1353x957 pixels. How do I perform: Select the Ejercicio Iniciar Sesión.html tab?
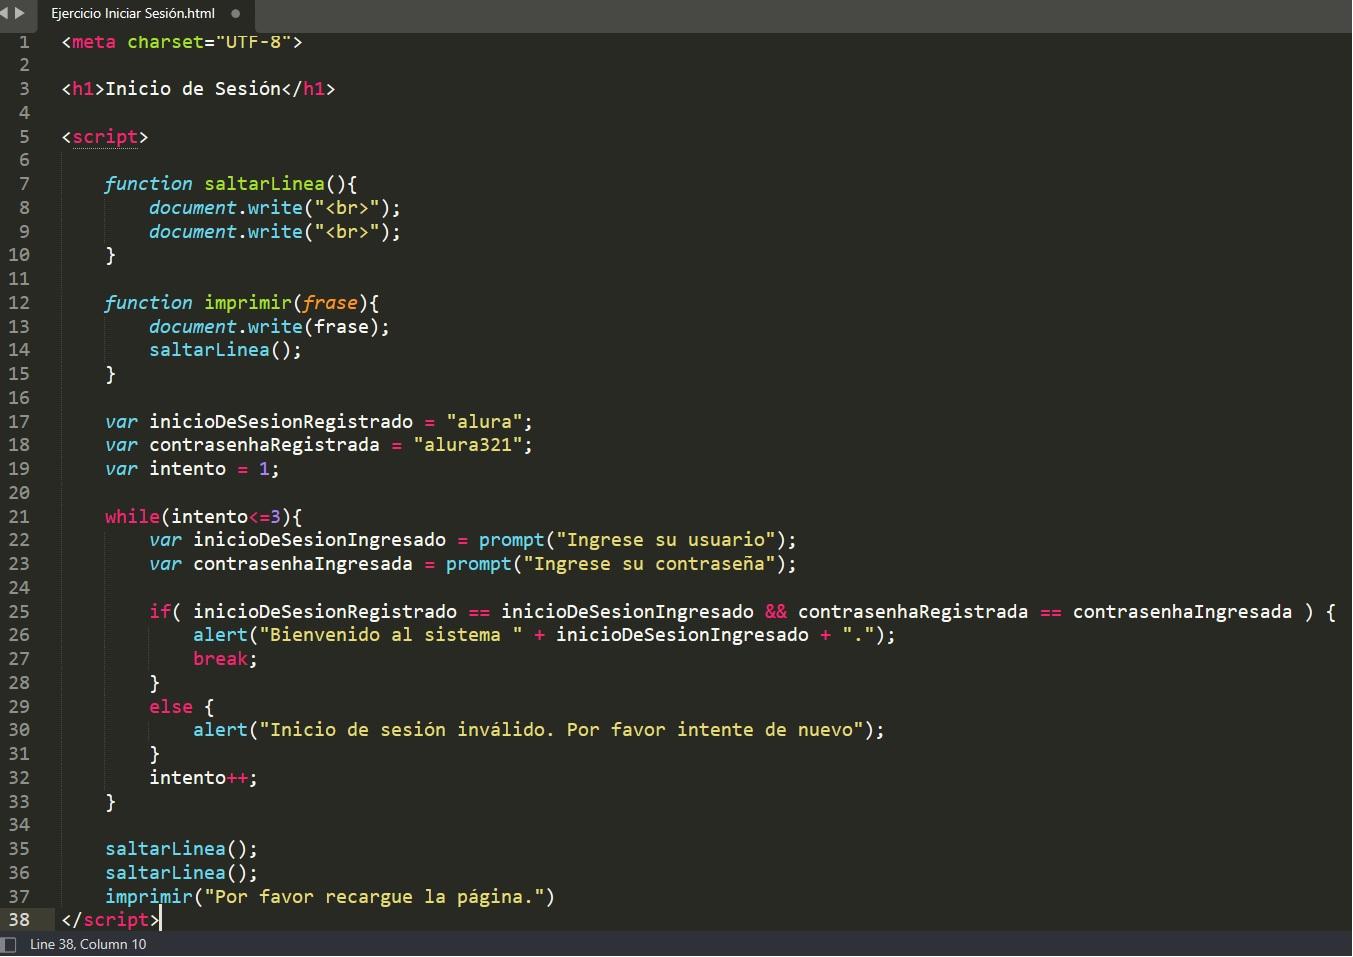pos(133,14)
